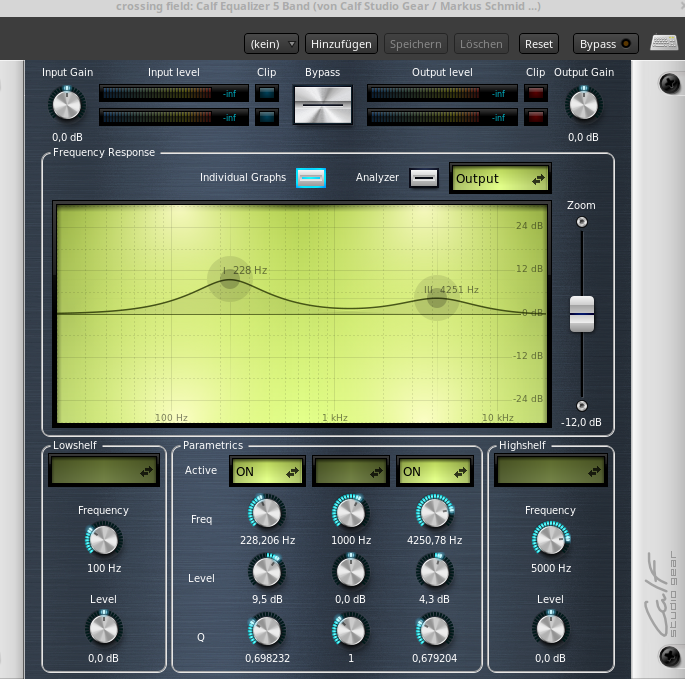
Task: Click the Level knob showing 9,5 dB
Action: click(267, 572)
